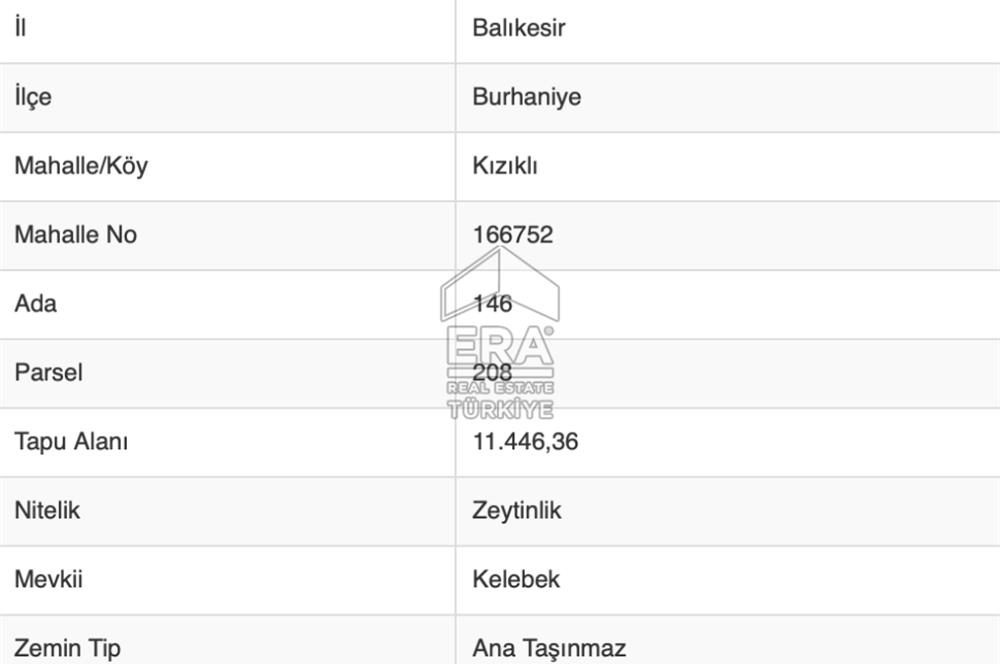Click the 11.446,36 area value
The width and height of the screenshot is (1000, 664).
coord(525,442)
